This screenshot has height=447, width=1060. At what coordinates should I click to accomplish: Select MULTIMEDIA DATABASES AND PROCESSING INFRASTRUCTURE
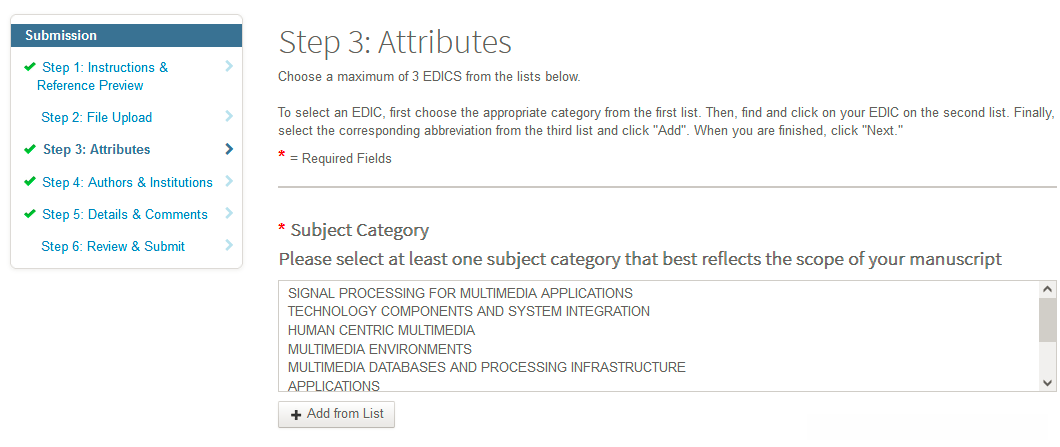pyautogui.click(x=486, y=367)
